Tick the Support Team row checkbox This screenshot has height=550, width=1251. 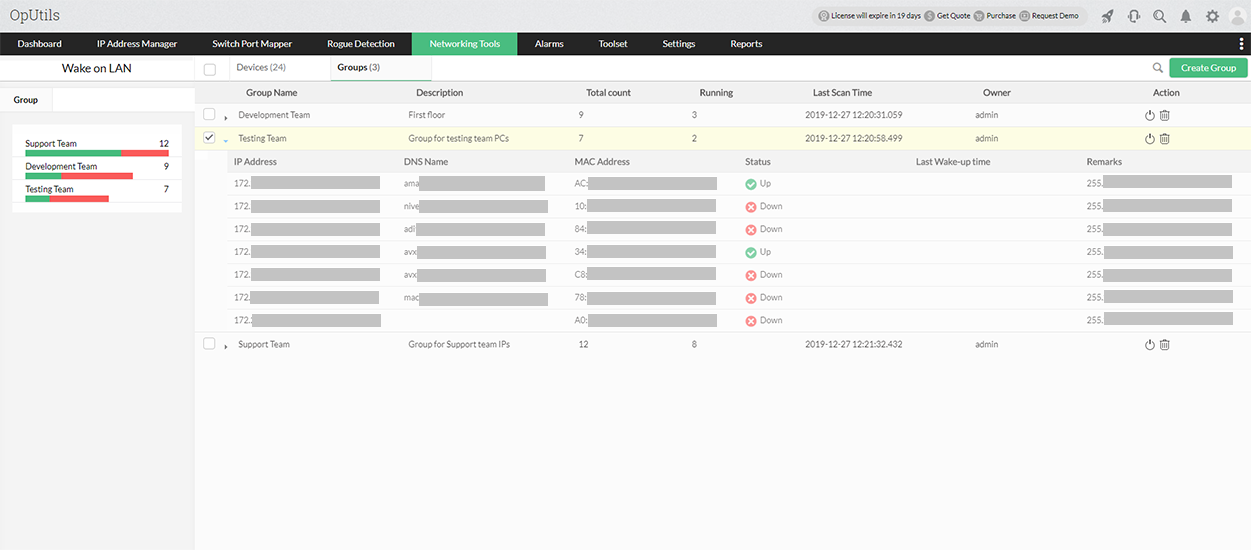point(209,343)
